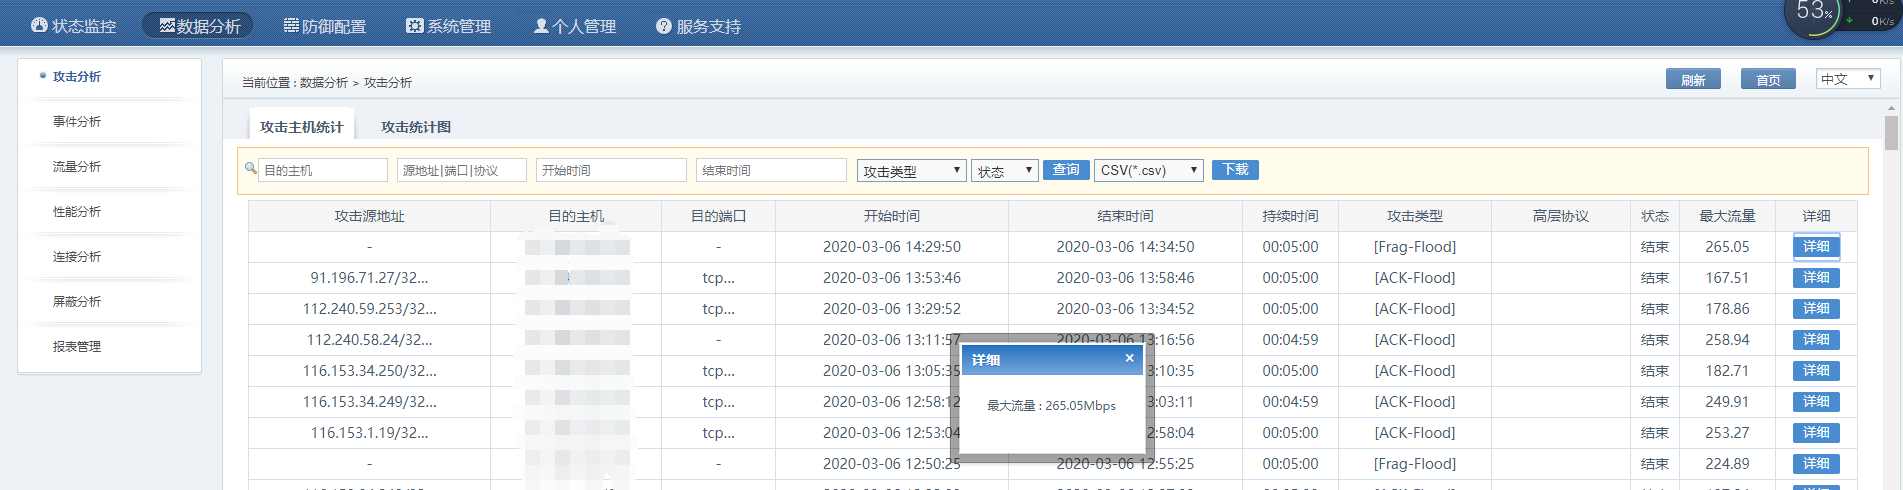This screenshot has height=490, width=1903.
Task: Click source address 91.196.71.27/32...
Action: point(369,278)
